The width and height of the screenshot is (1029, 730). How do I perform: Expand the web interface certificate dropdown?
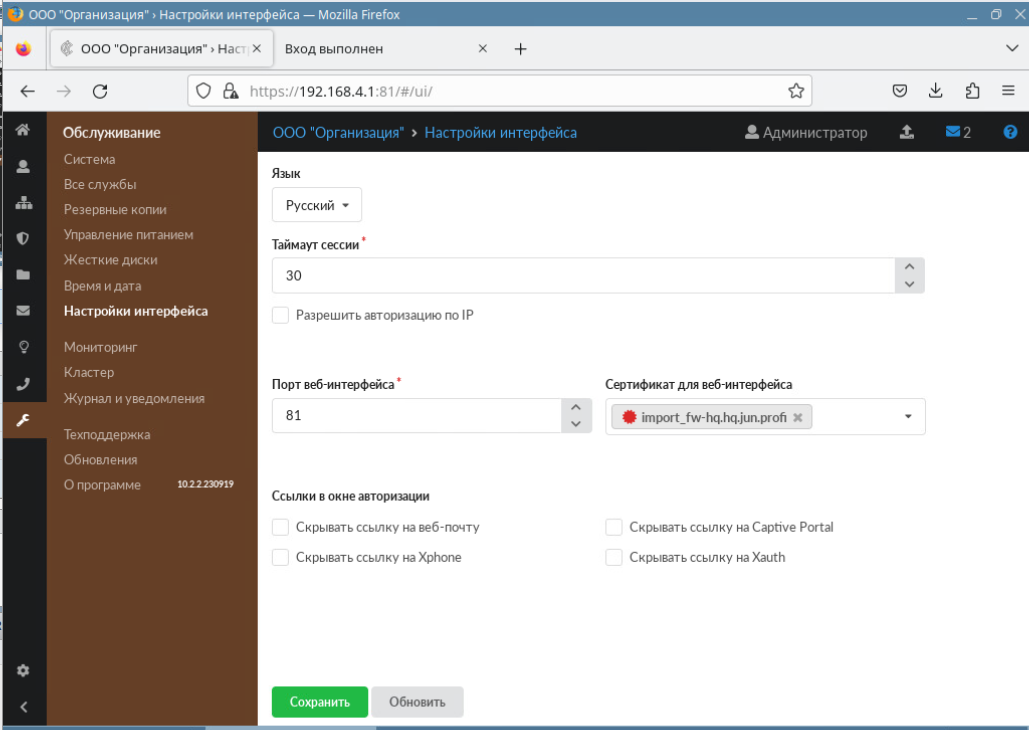(x=908, y=417)
